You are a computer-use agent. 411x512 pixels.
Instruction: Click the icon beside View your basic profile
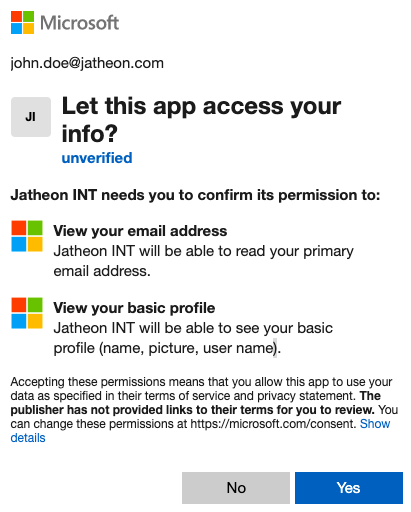(27, 313)
